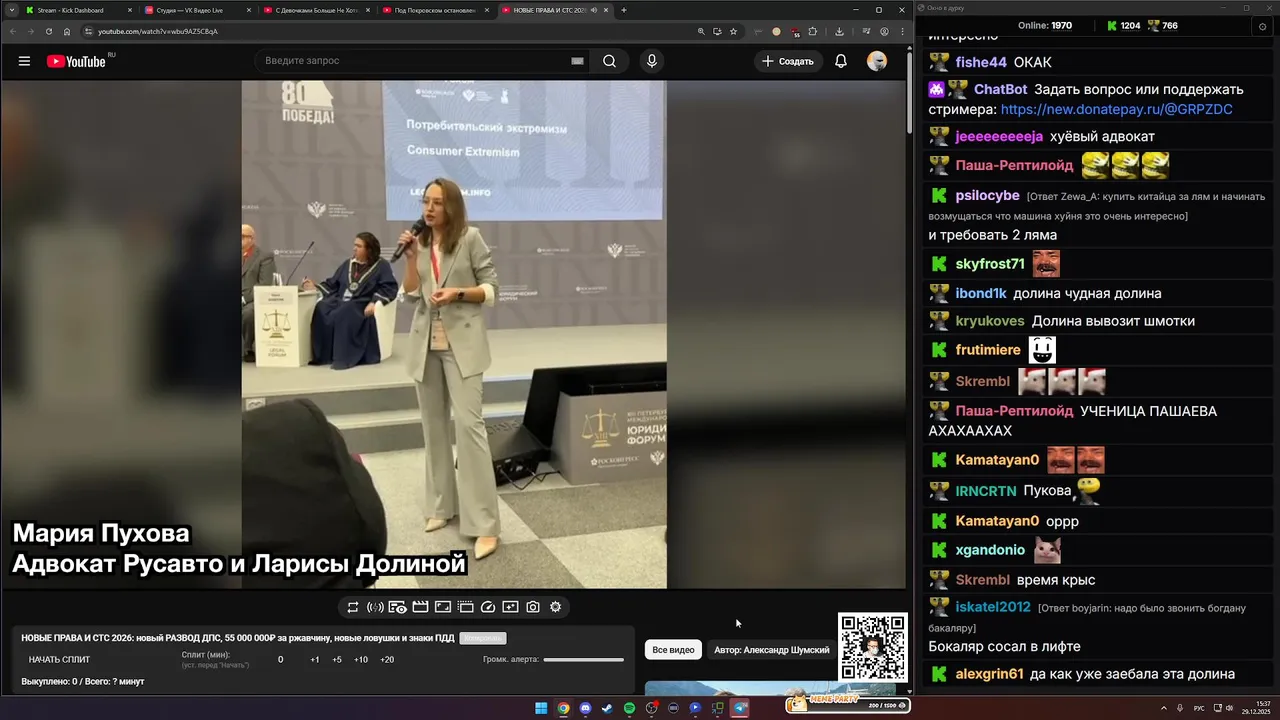Click the НАЧАТЬ СПЛИТ button
This screenshot has width=1280, height=720.
click(59, 660)
